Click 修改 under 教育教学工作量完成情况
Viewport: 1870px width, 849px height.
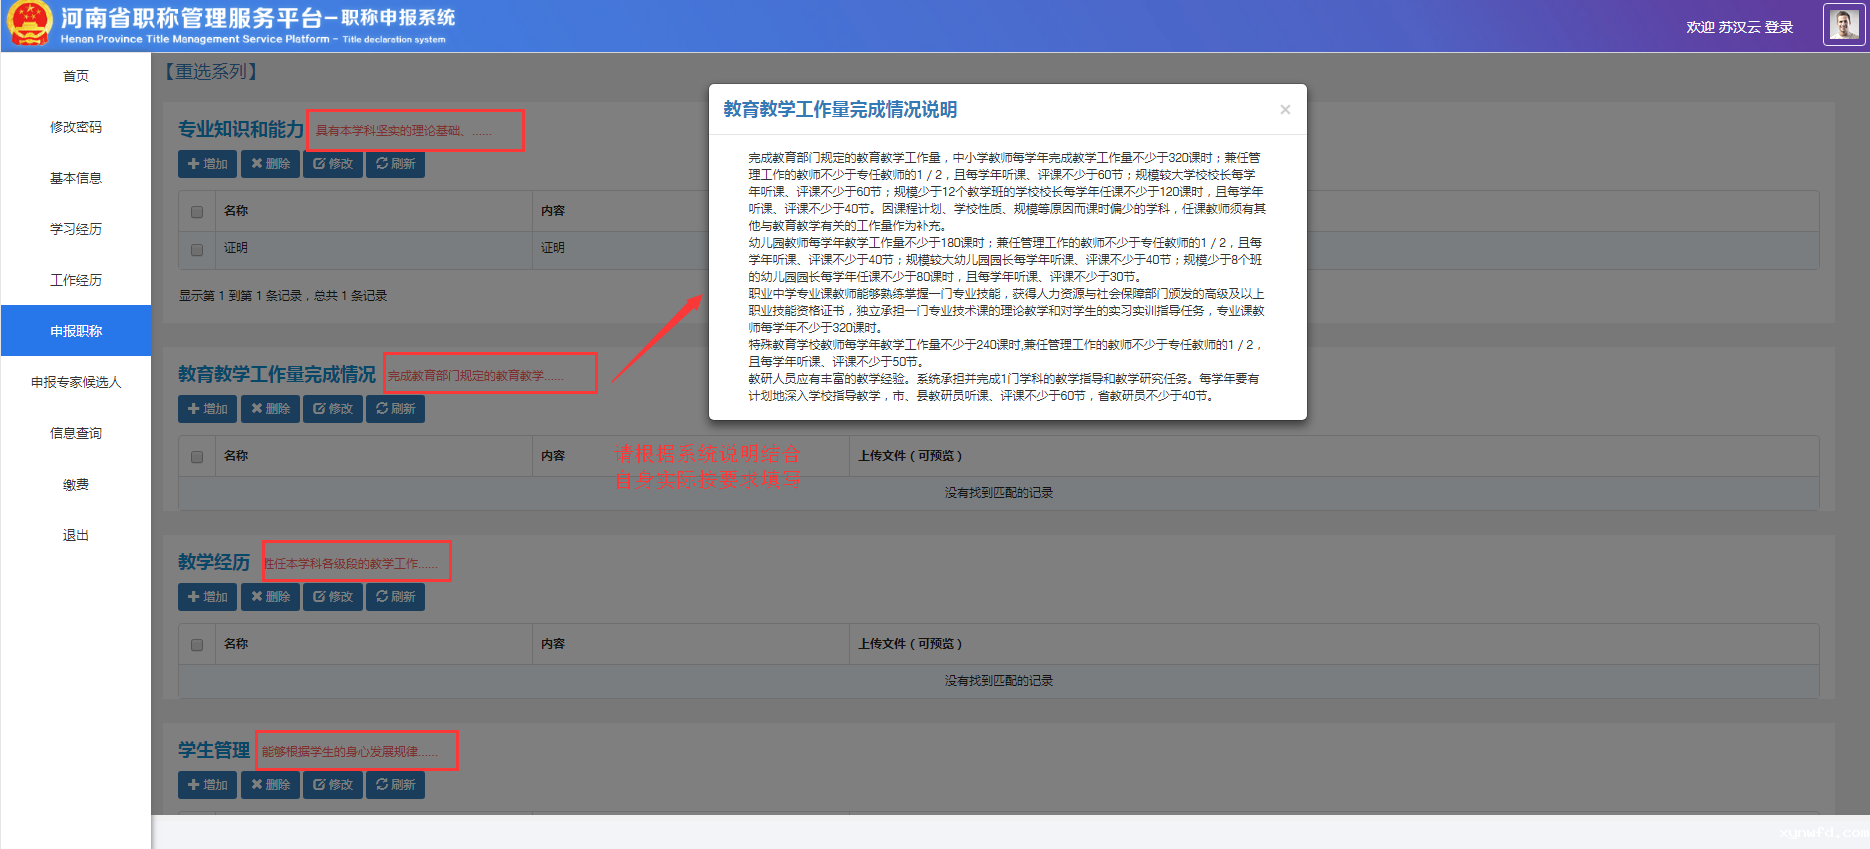333,409
